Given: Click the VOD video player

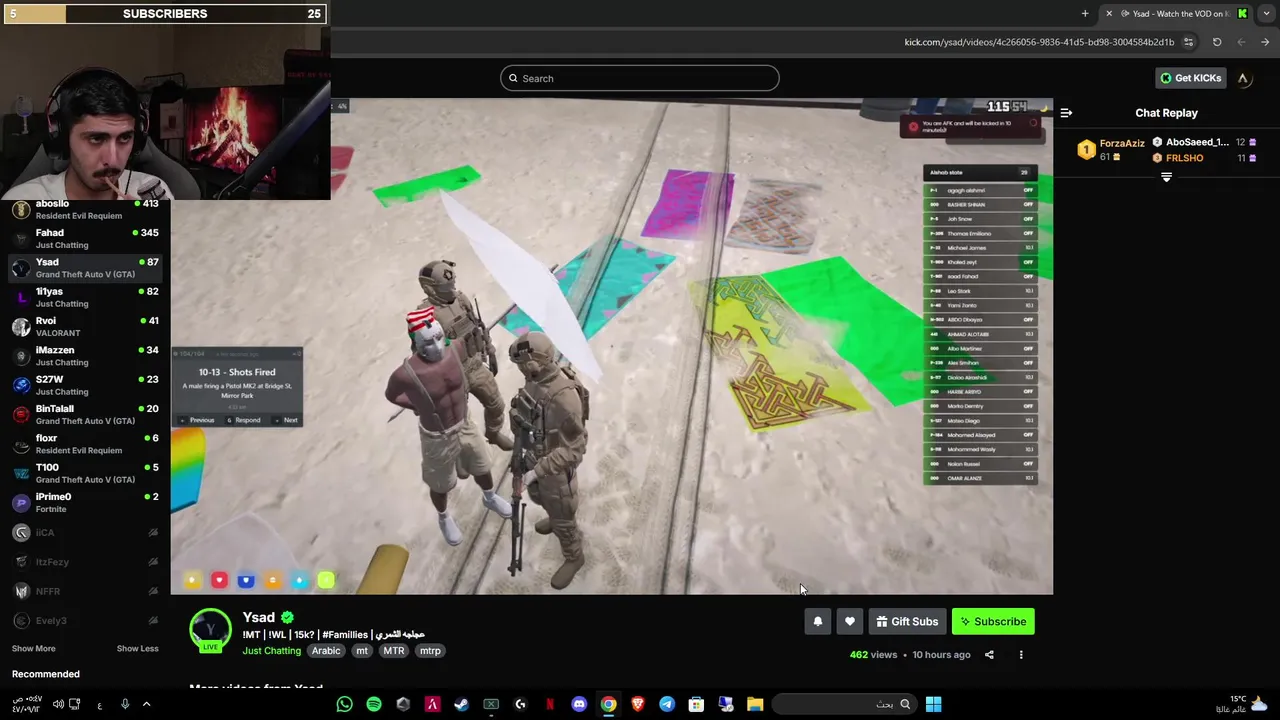Looking at the screenshot, I should click(x=611, y=346).
